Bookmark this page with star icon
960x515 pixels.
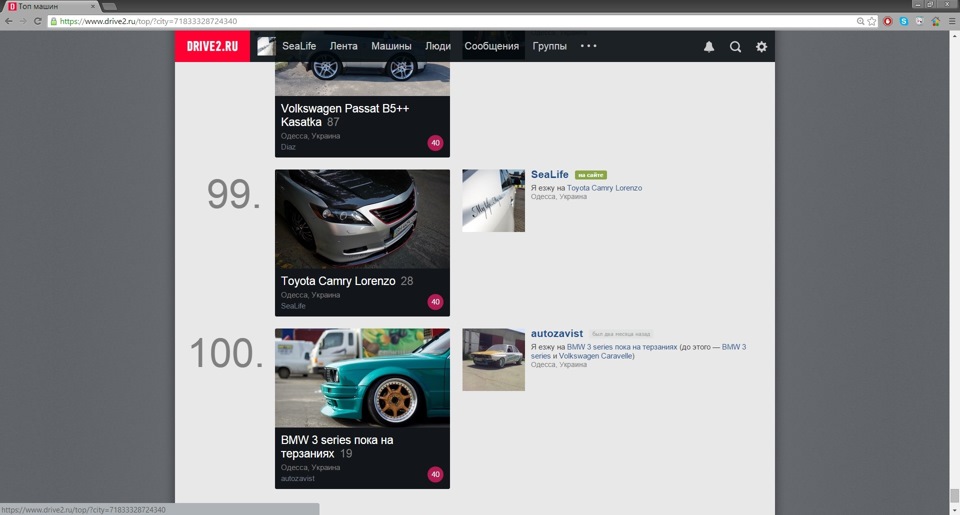pyautogui.click(x=872, y=21)
